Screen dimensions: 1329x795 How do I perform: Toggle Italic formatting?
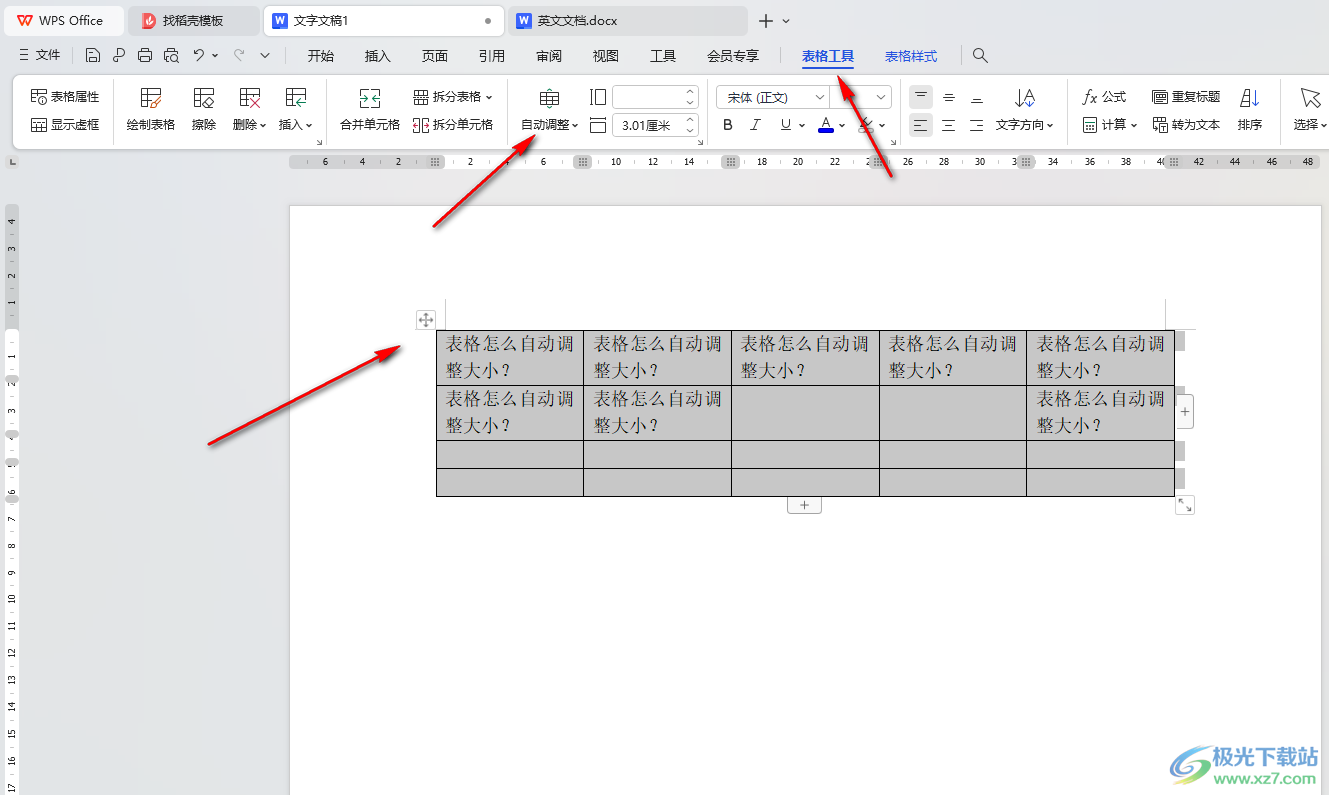(x=756, y=125)
